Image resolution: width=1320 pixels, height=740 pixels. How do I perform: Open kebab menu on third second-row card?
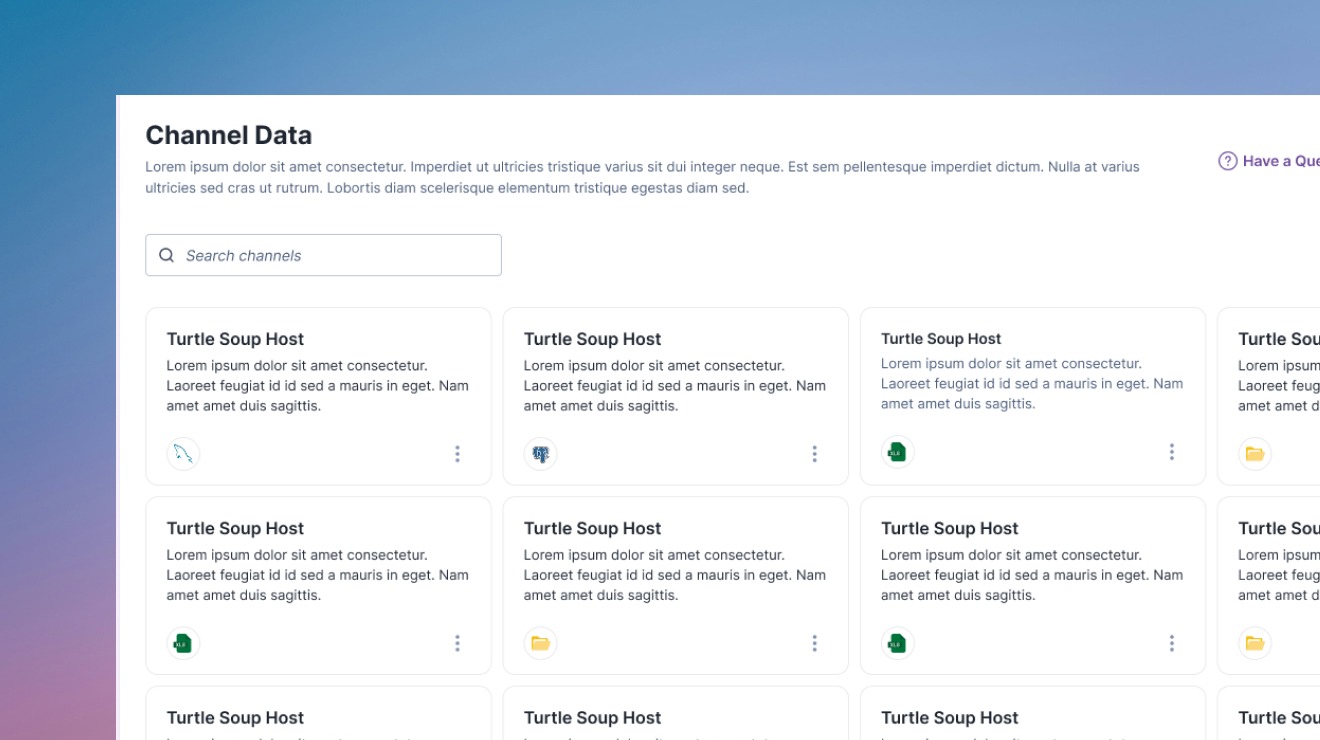pyautogui.click(x=1171, y=643)
